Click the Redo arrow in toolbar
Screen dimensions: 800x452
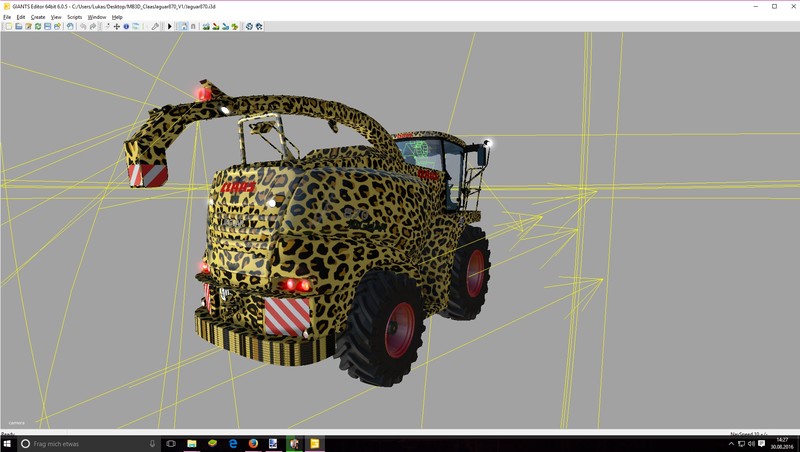[93, 26]
